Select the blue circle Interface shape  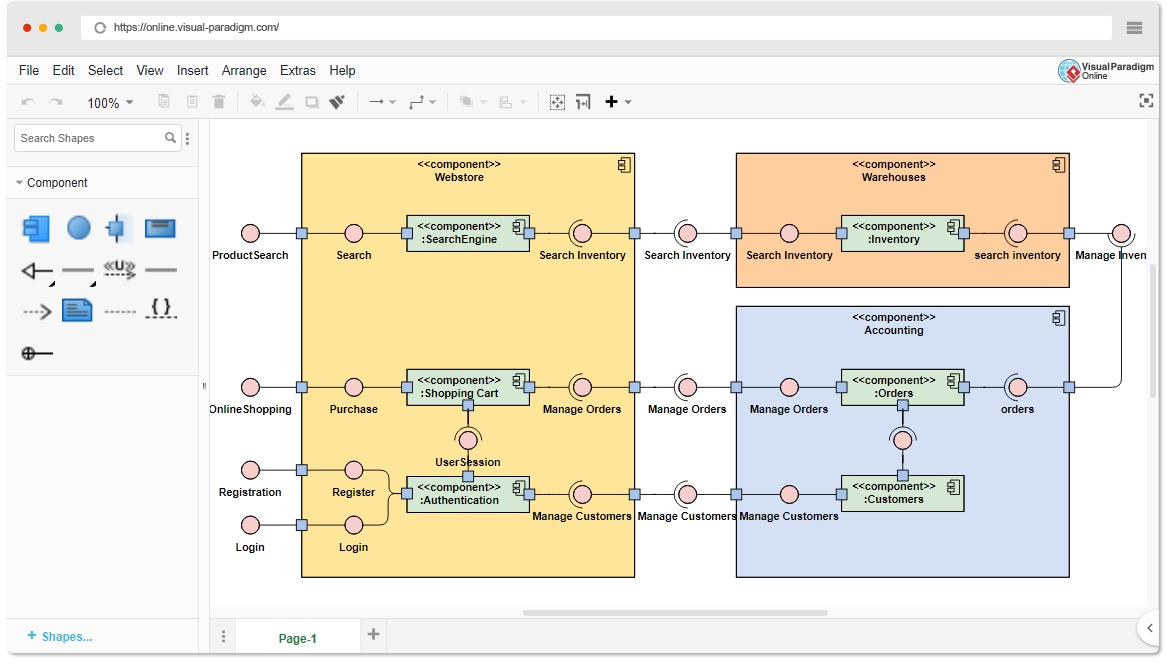79,229
